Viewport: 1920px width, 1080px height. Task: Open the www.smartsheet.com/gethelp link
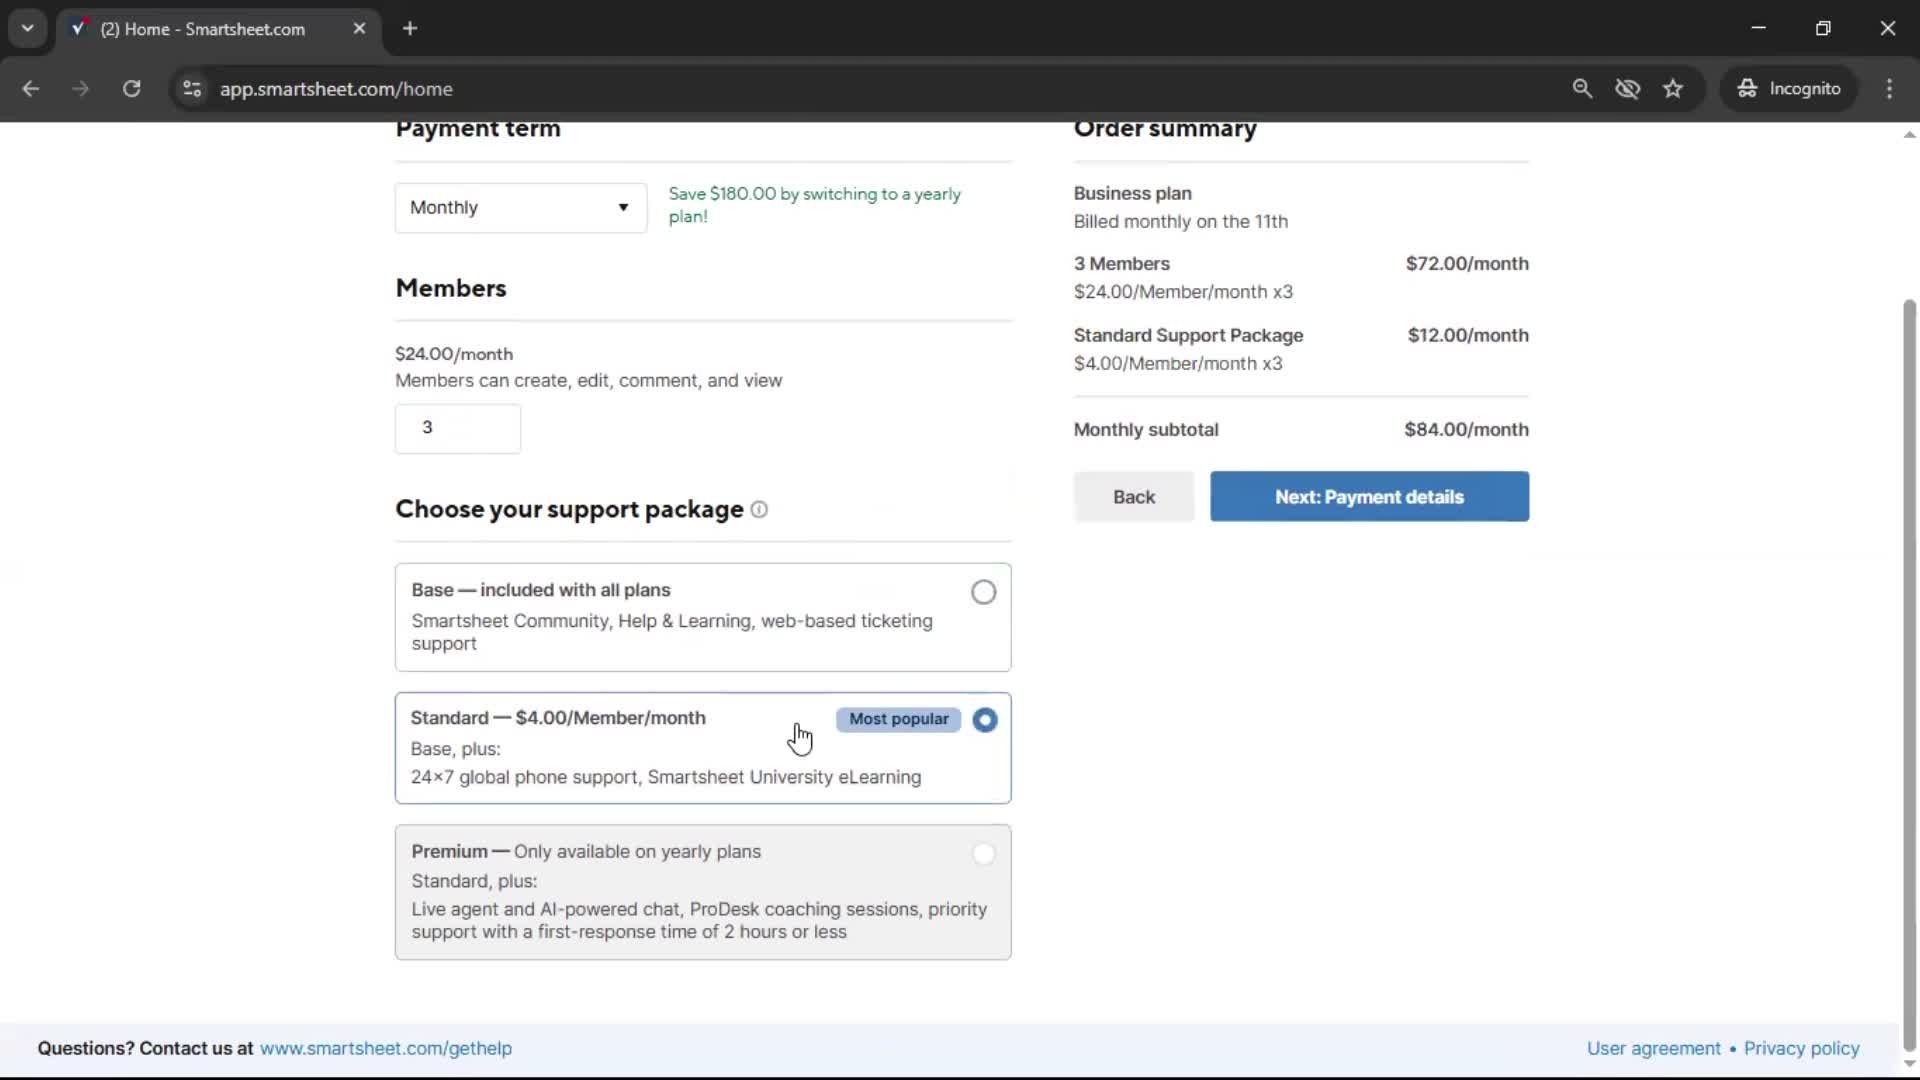point(386,1048)
